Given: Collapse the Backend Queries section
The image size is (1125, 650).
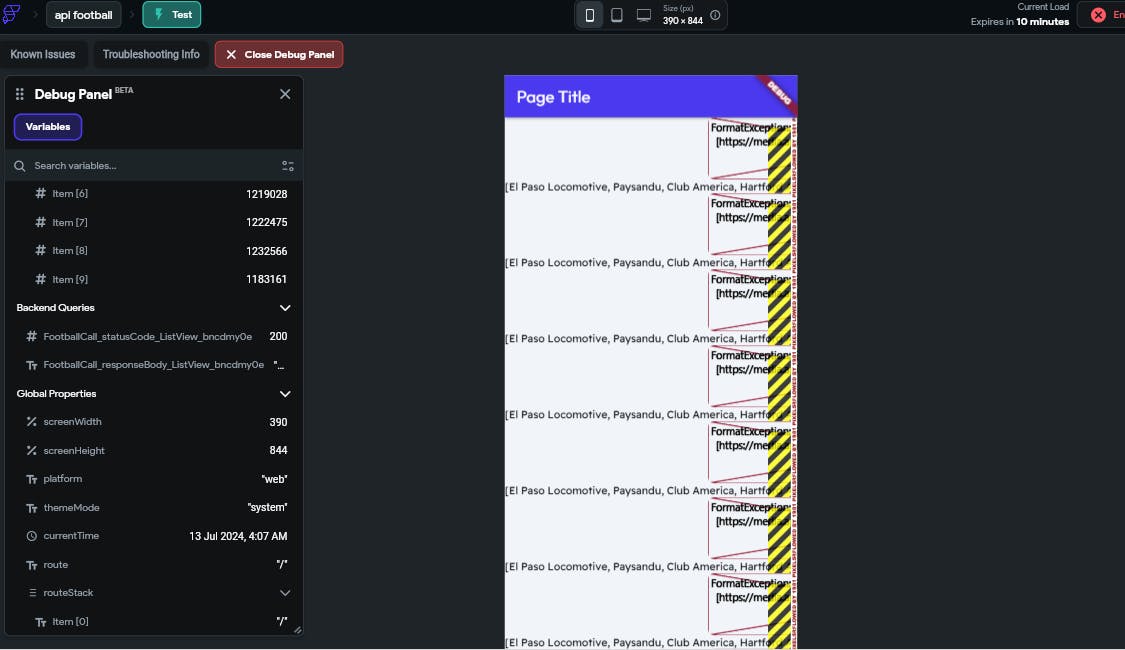Looking at the screenshot, I should tap(285, 308).
